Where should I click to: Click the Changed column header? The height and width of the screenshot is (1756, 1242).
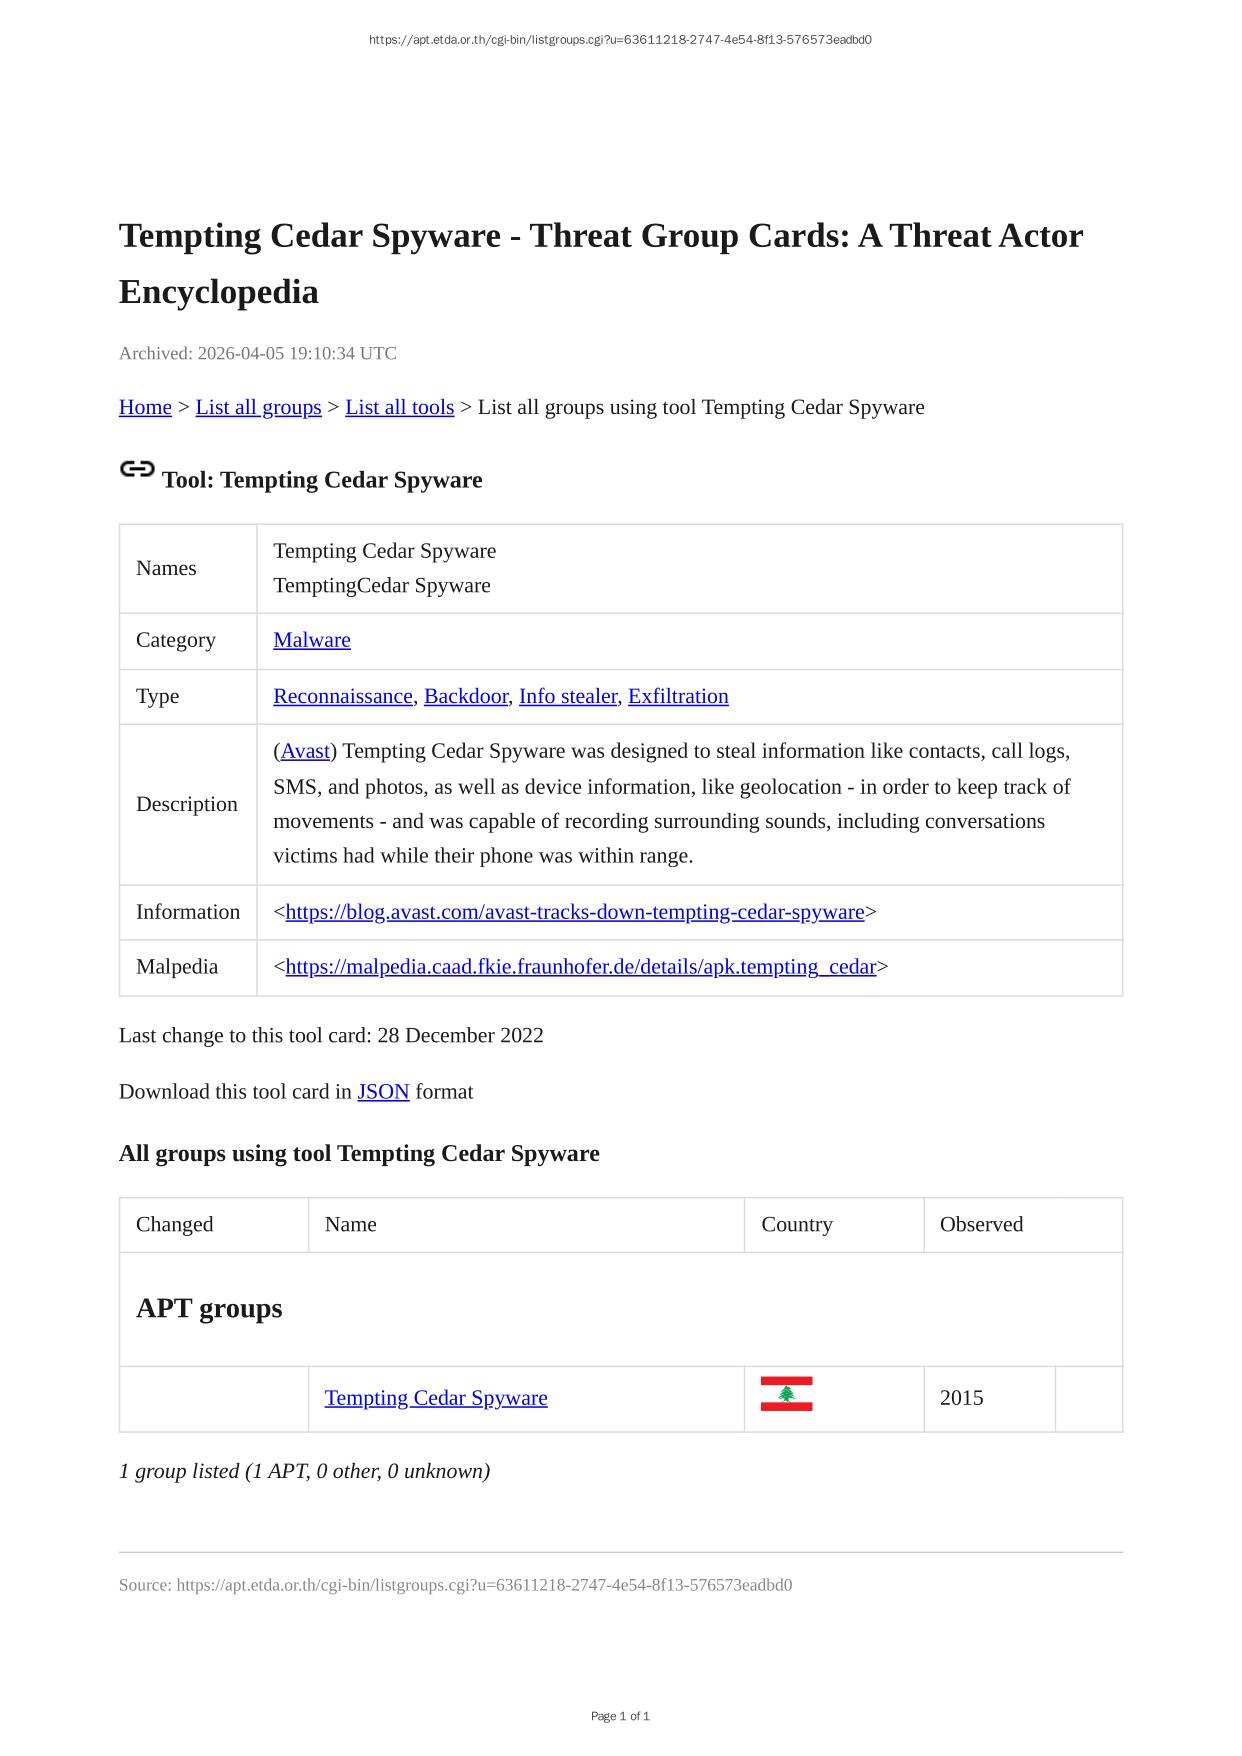(175, 1224)
